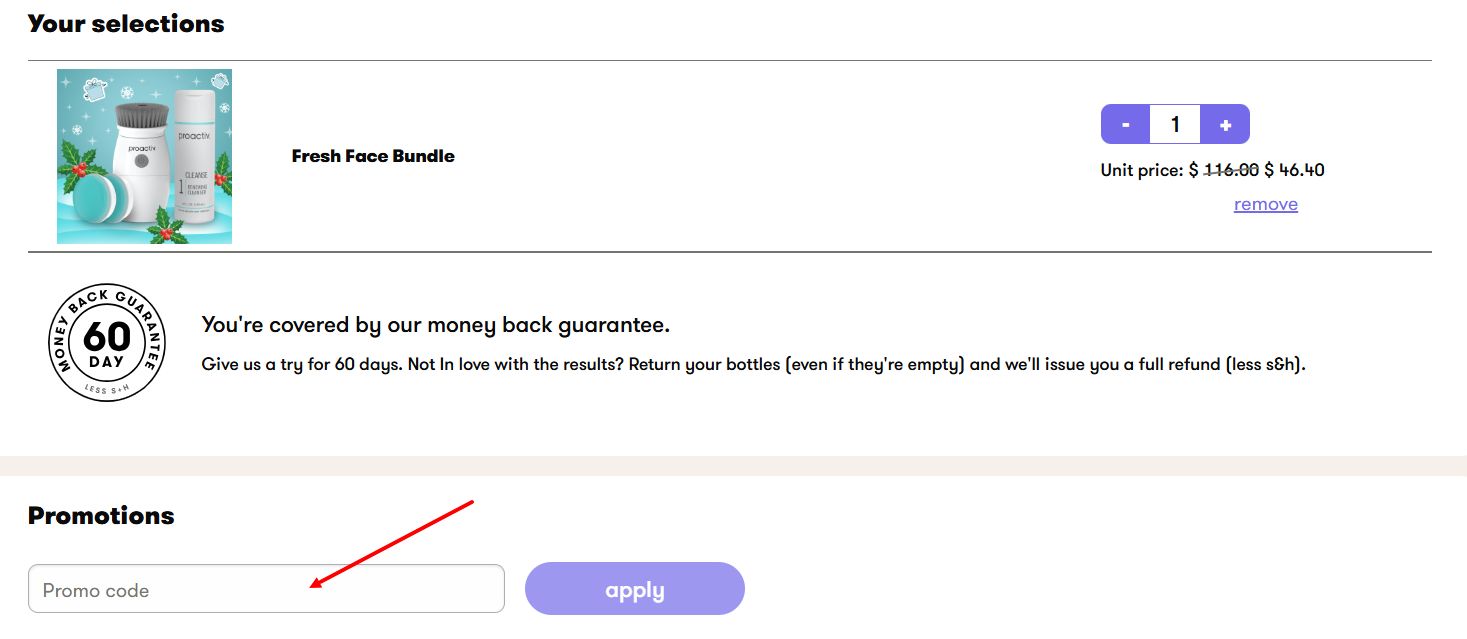
Task: Click the minus icon to decrease quantity
Action: click(x=1125, y=124)
